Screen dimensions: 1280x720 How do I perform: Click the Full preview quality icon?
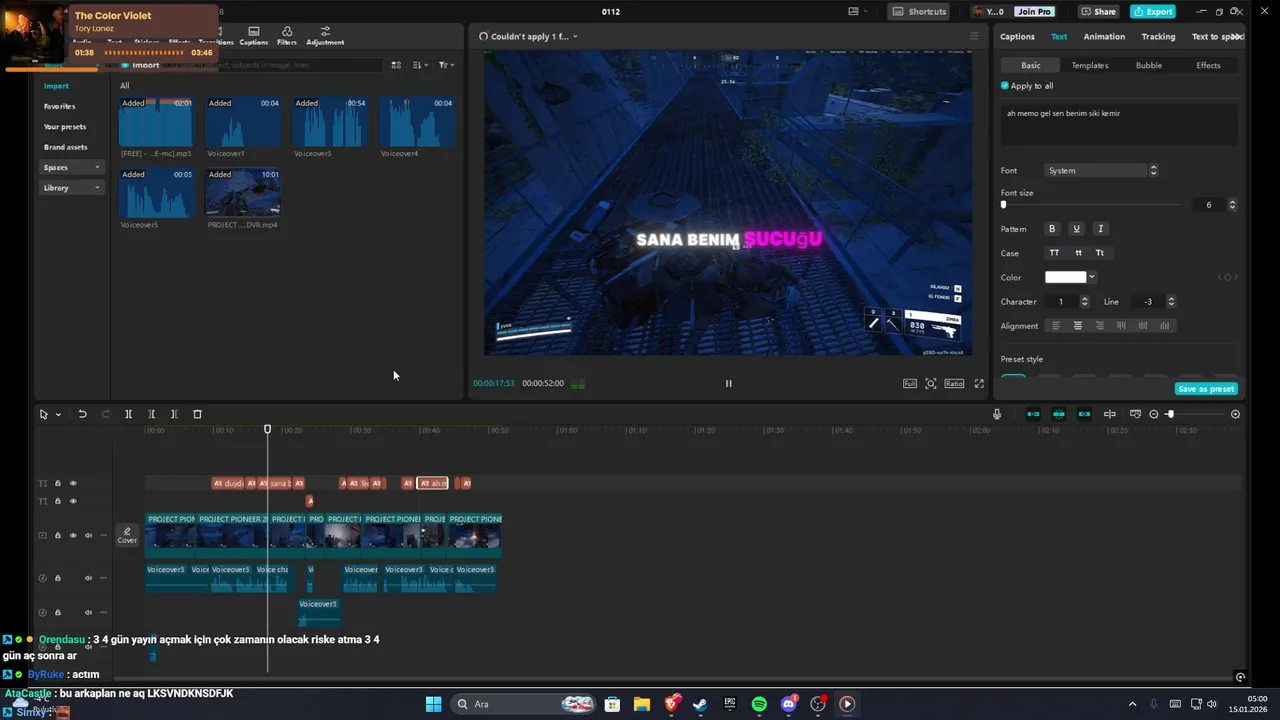click(x=910, y=383)
